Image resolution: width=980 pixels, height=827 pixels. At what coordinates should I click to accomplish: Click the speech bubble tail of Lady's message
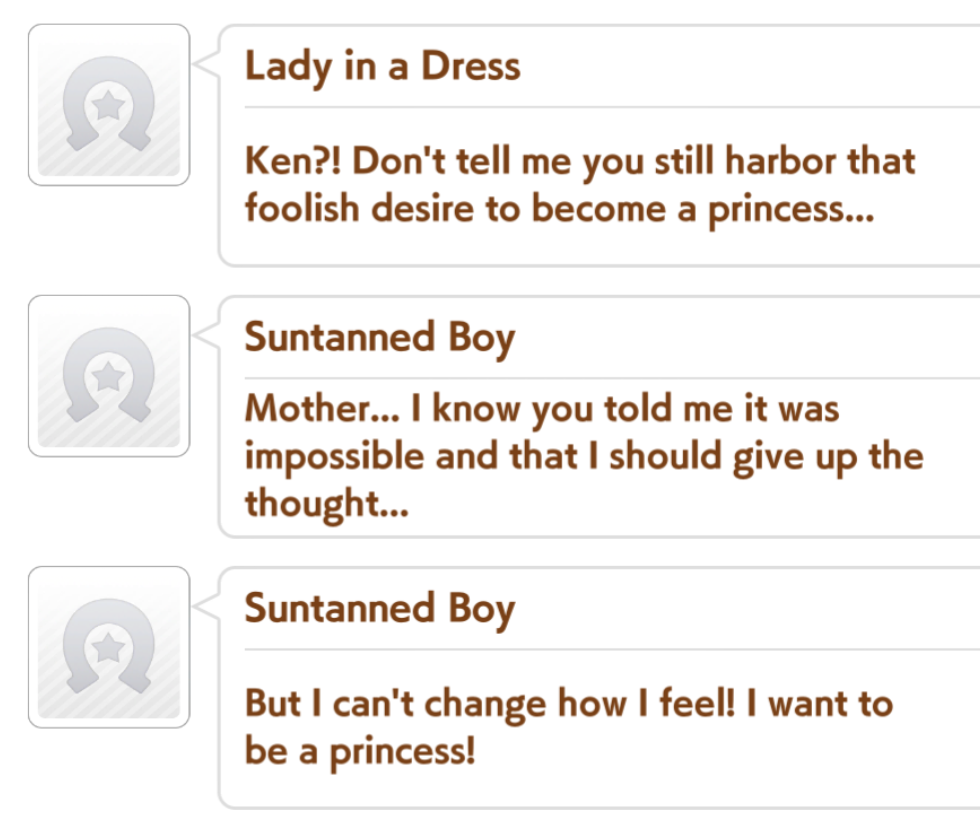pos(207,64)
